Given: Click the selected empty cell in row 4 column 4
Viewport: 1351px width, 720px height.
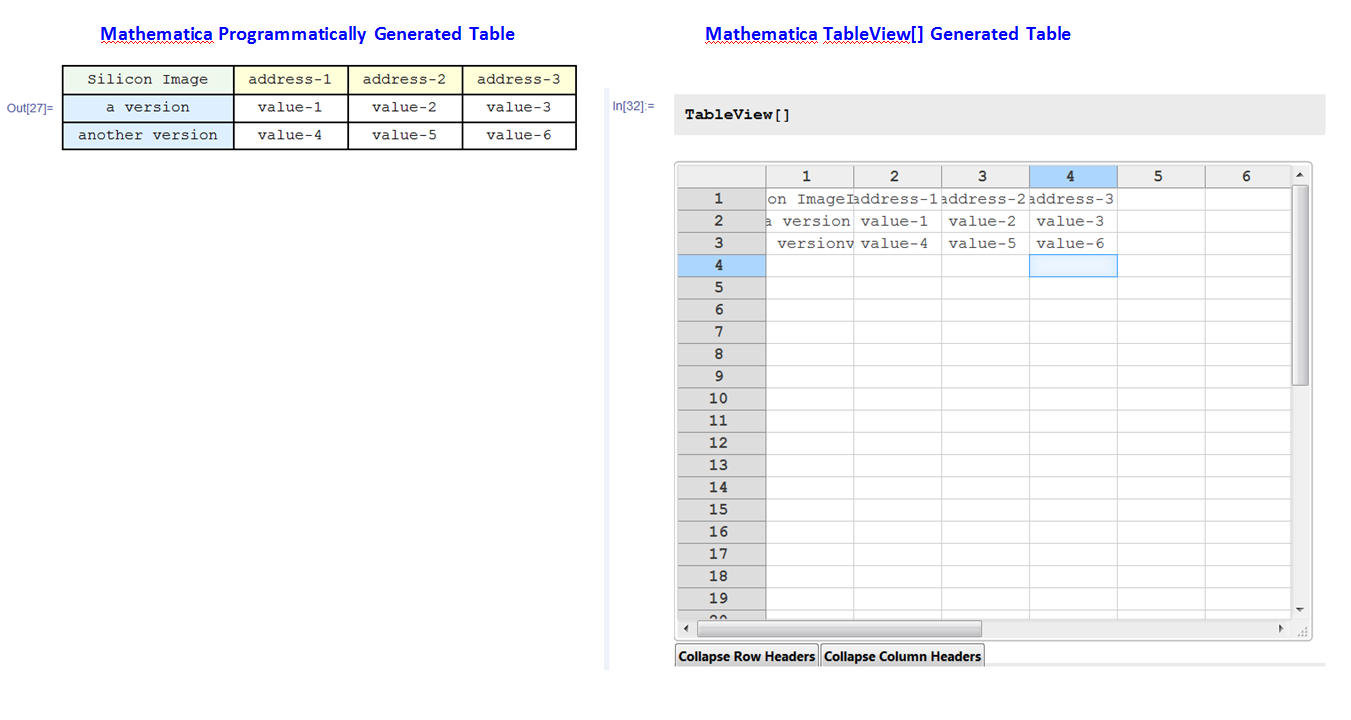Looking at the screenshot, I should pyautogui.click(x=1073, y=265).
